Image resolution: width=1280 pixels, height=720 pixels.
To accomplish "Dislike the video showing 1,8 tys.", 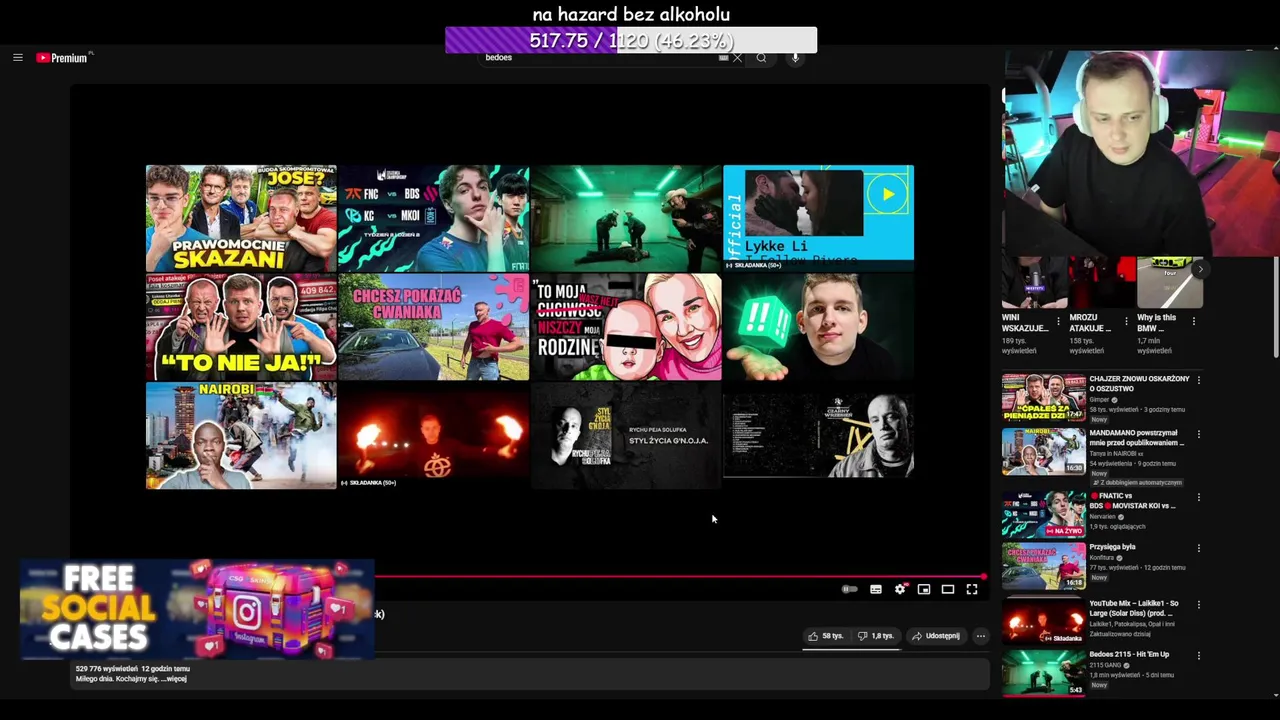I will tap(876, 636).
